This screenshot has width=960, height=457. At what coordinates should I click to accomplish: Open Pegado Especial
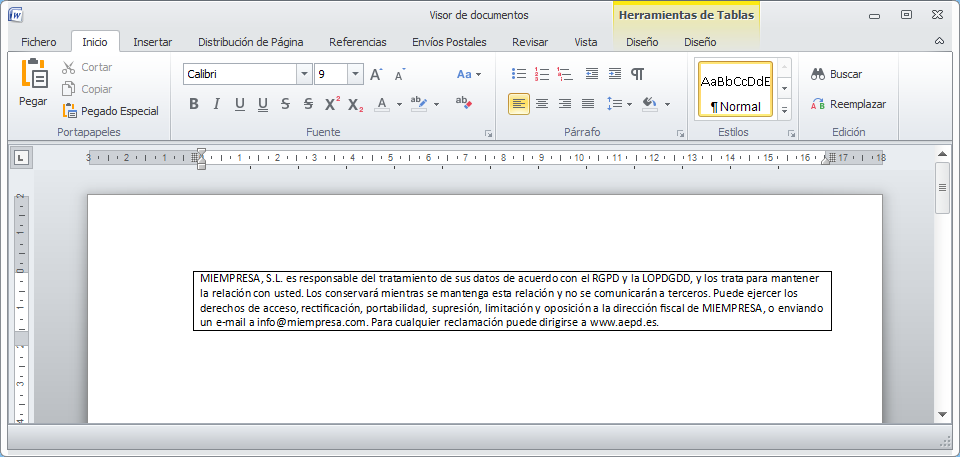(111, 111)
